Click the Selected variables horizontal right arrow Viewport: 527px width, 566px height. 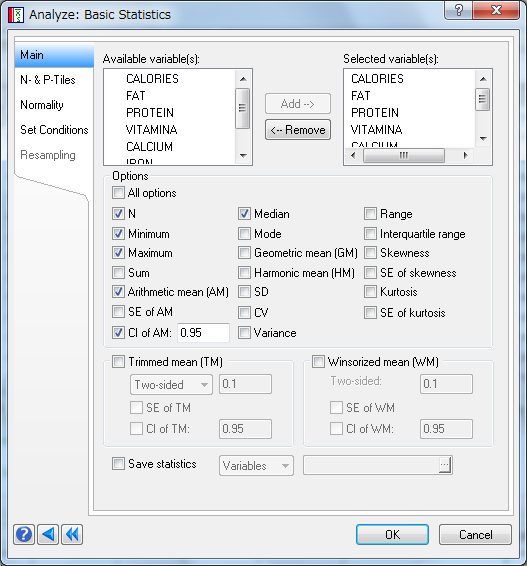465,155
